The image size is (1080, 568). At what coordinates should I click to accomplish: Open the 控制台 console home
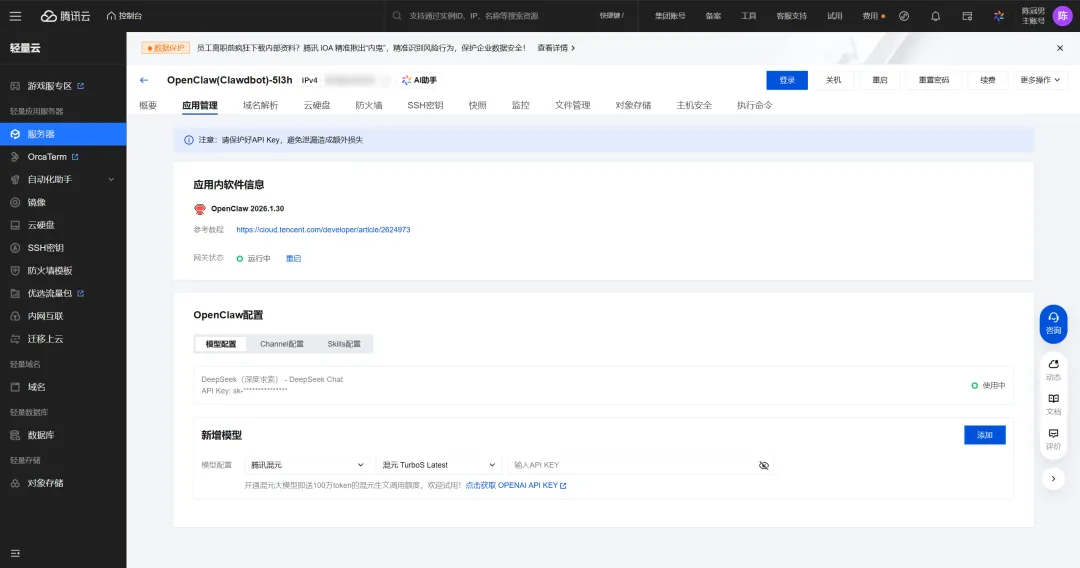click(x=124, y=16)
